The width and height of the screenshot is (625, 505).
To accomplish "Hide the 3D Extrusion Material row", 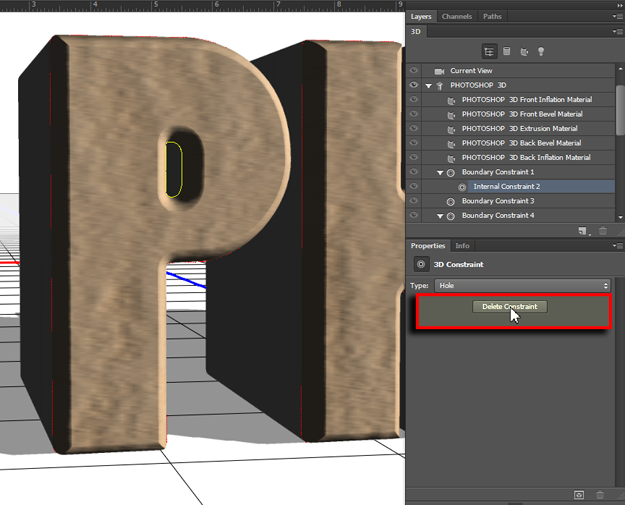I will 414,129.
